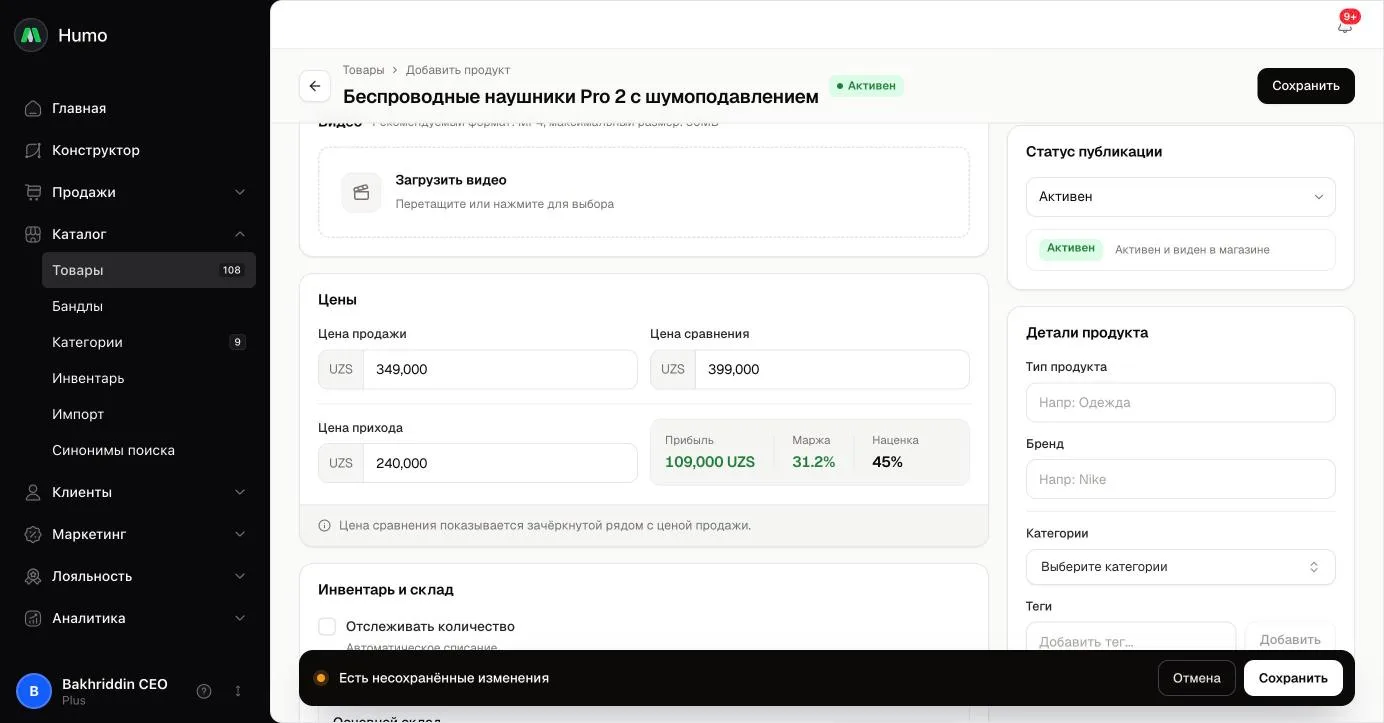Screen dimensions: 1384x723
Task: Open account options menu icon
Action: pos(238,691)
